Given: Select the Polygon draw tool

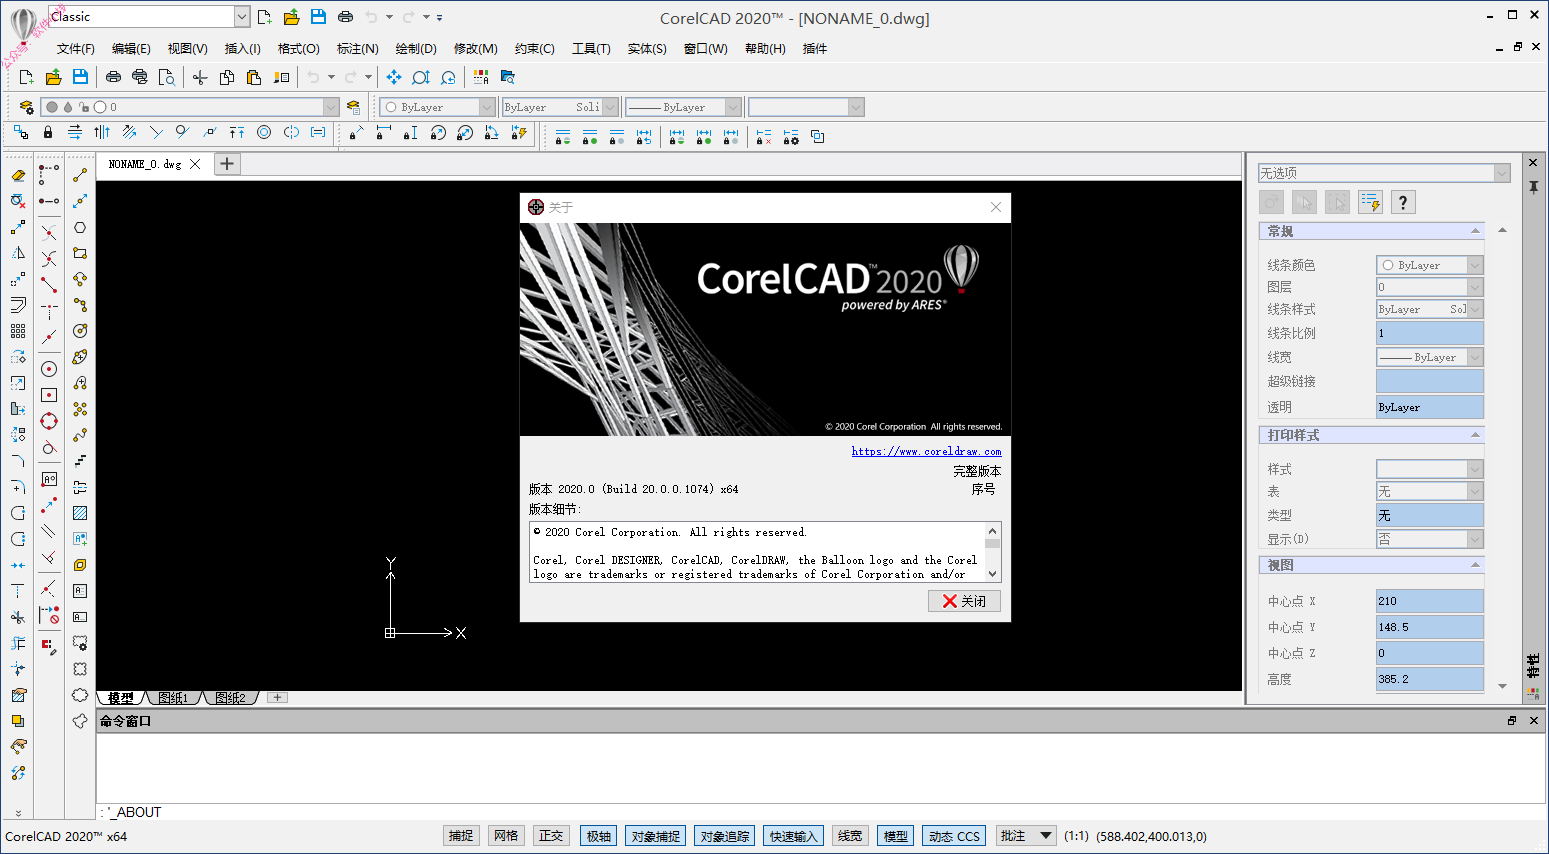Looking at the screenshot, I should 80,227.
